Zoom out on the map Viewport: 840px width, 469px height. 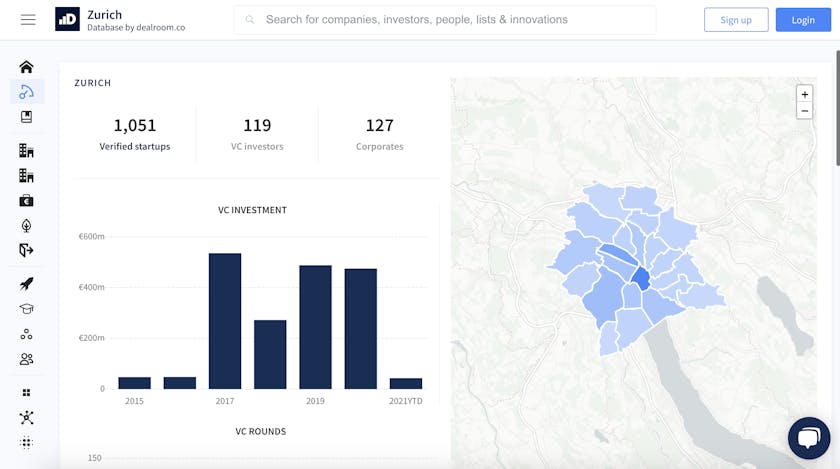click(x=804, y=111)
